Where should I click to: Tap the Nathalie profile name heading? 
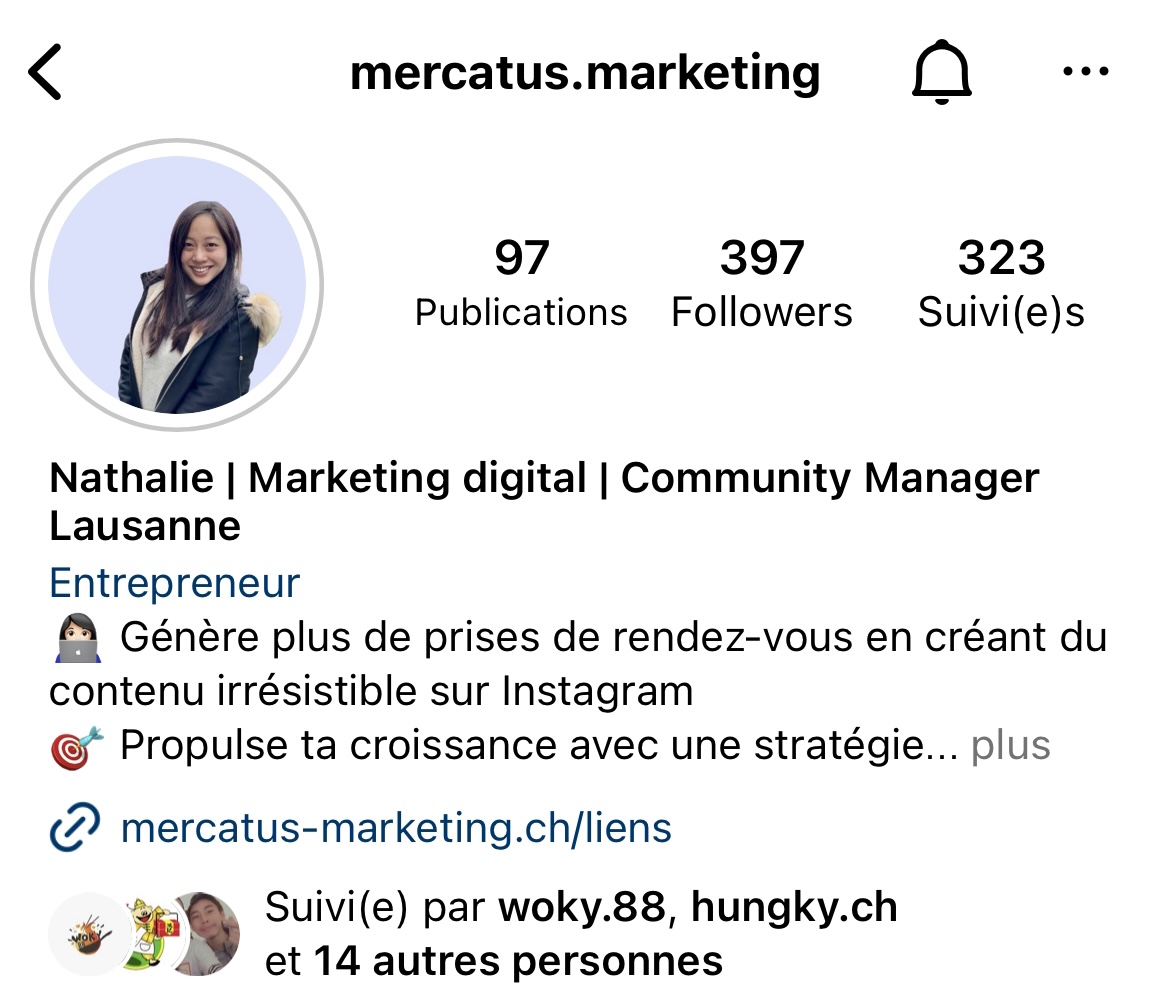pyautogui.click(x=544, y=501)
